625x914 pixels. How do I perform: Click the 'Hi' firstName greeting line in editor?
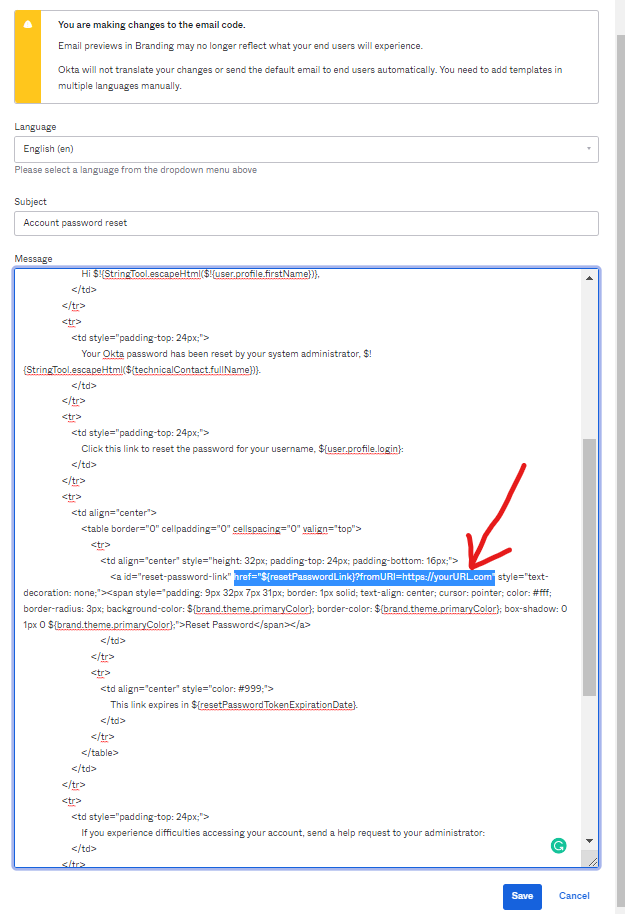point(200,273)
